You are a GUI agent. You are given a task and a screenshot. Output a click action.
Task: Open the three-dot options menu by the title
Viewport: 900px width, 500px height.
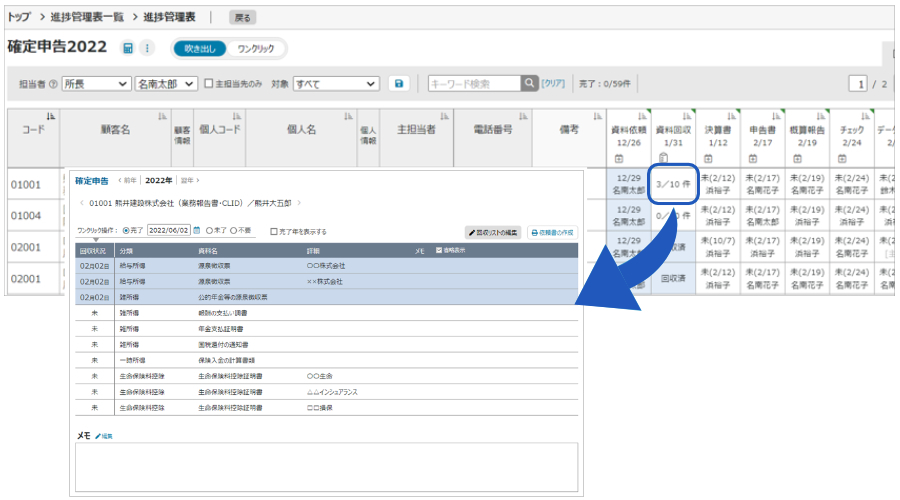147,48
